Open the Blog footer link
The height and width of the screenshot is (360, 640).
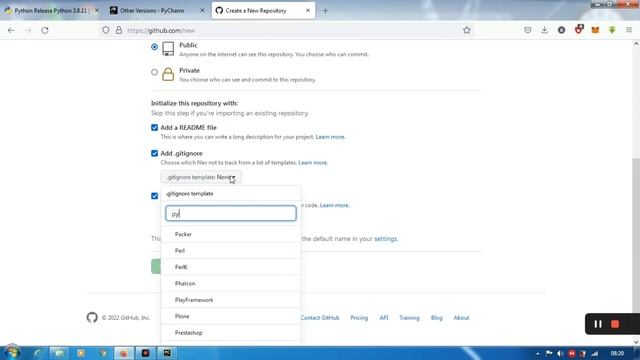pos(436,318)
